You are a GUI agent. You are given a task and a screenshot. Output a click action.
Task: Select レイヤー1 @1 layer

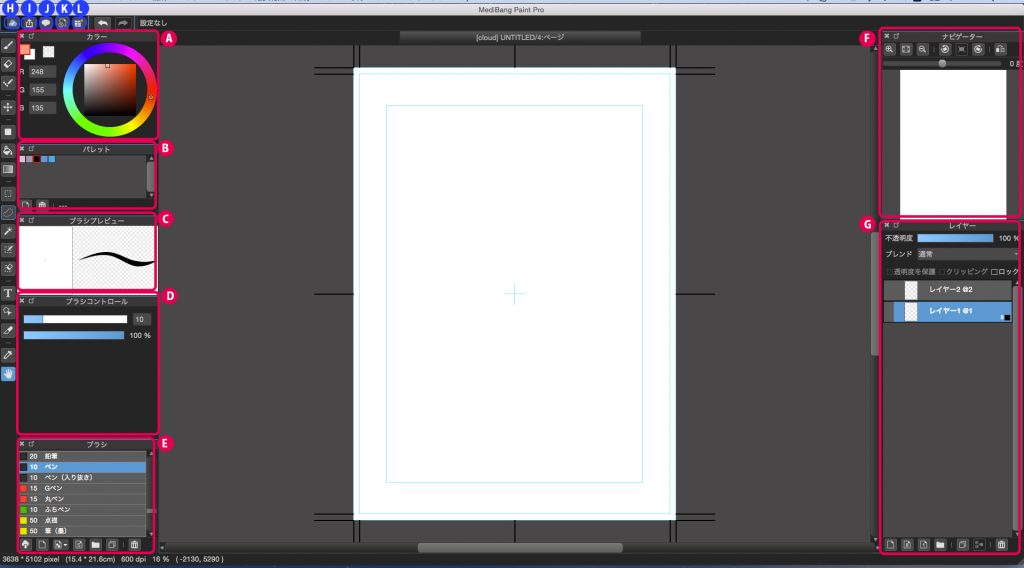[x=950, y=311]
